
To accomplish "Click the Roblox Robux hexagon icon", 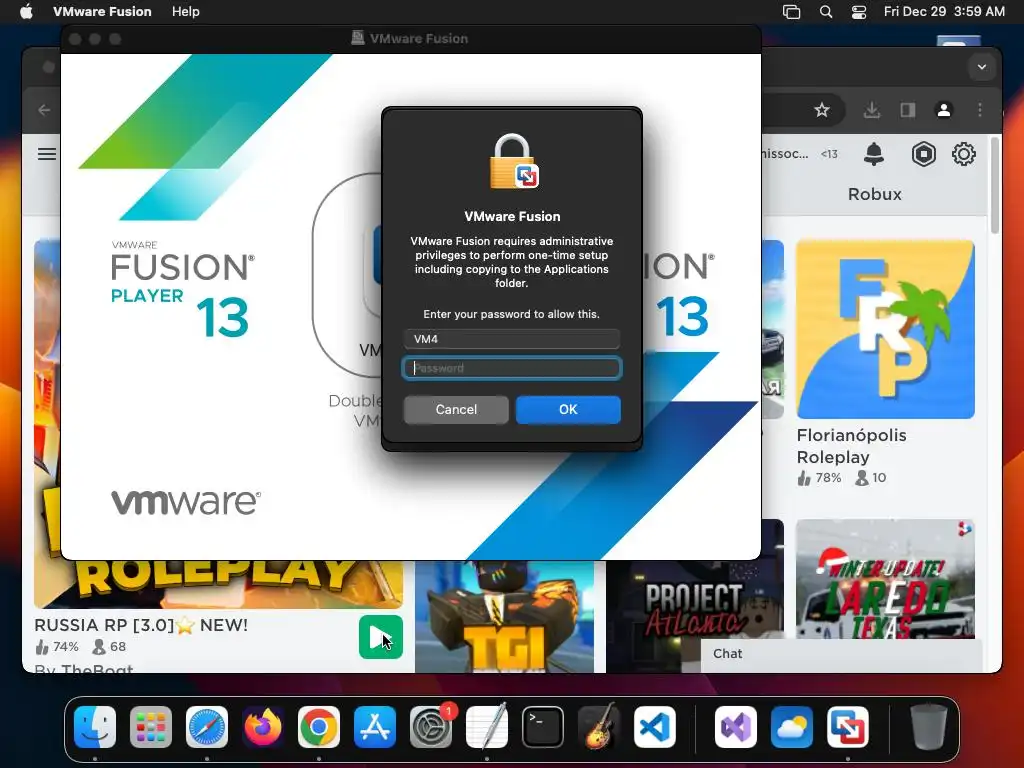I will pos(923,154).
